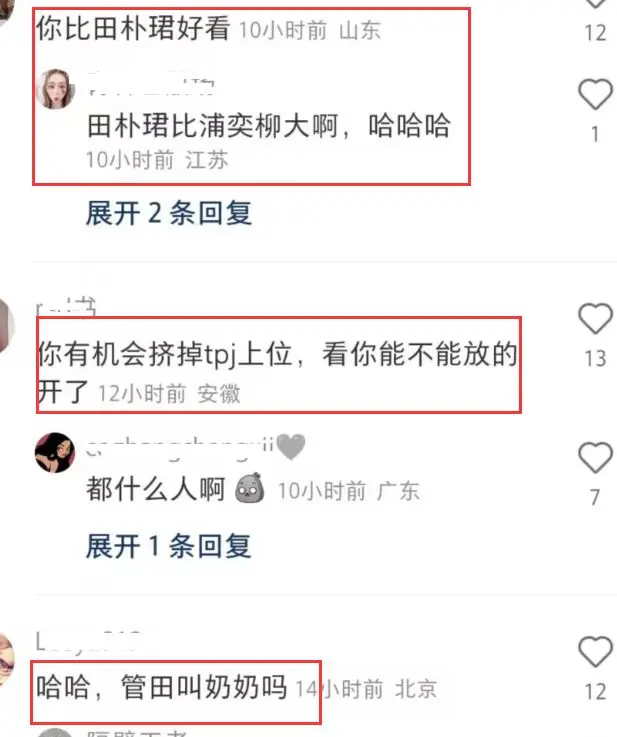Tap the like count 13
Image resolution: width=617 pixels, height=737 pixels.
[595, 359]
